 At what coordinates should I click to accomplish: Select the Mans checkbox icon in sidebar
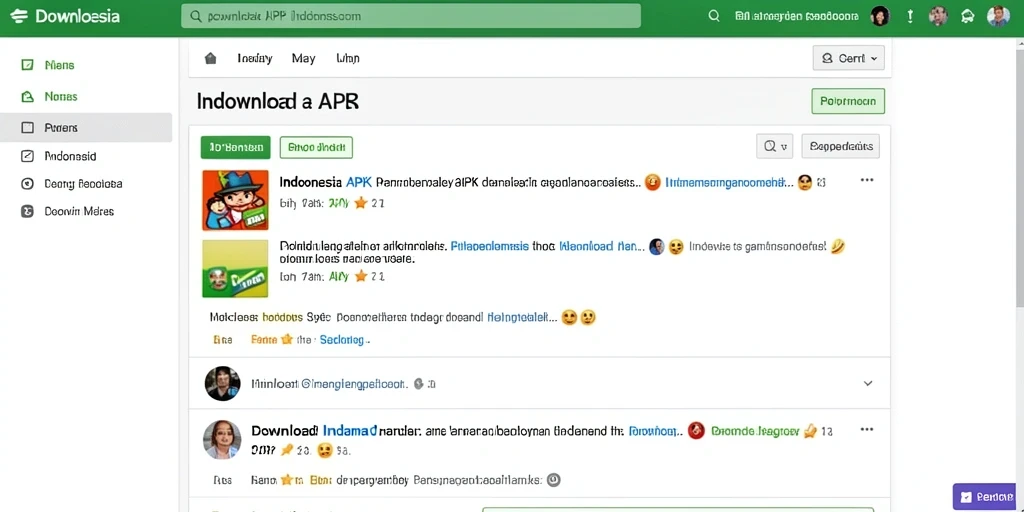[27, 65]
